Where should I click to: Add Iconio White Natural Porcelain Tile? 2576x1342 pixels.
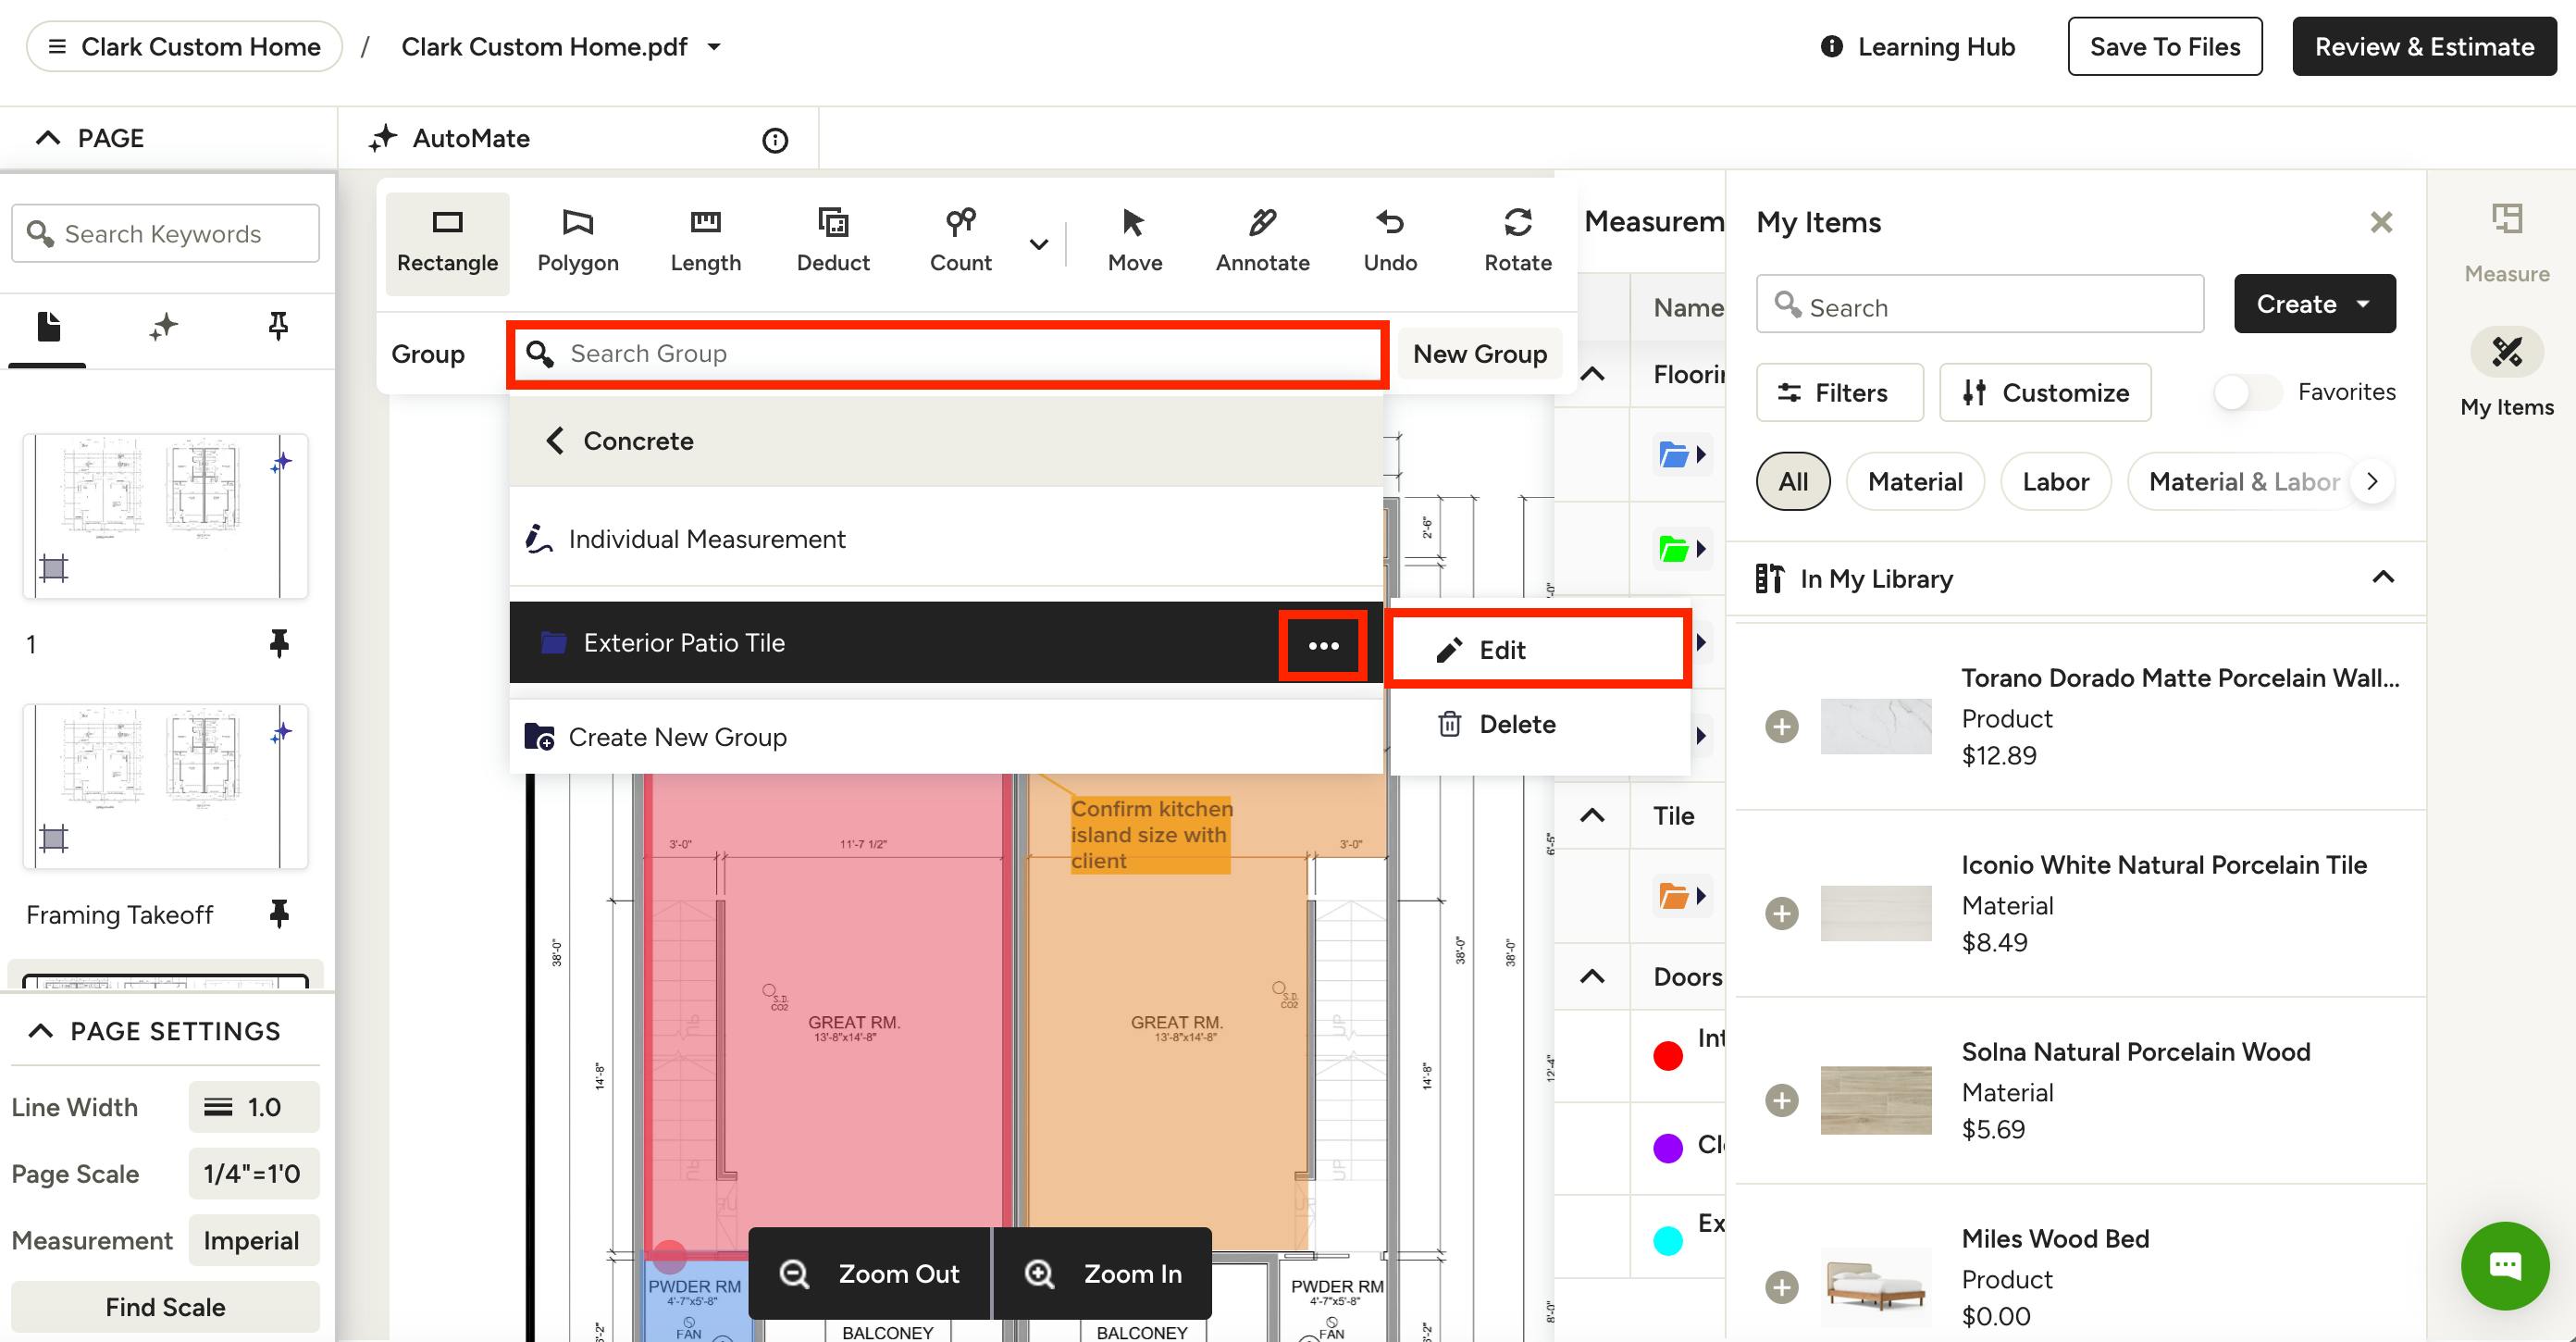(x=1781, y=913)
